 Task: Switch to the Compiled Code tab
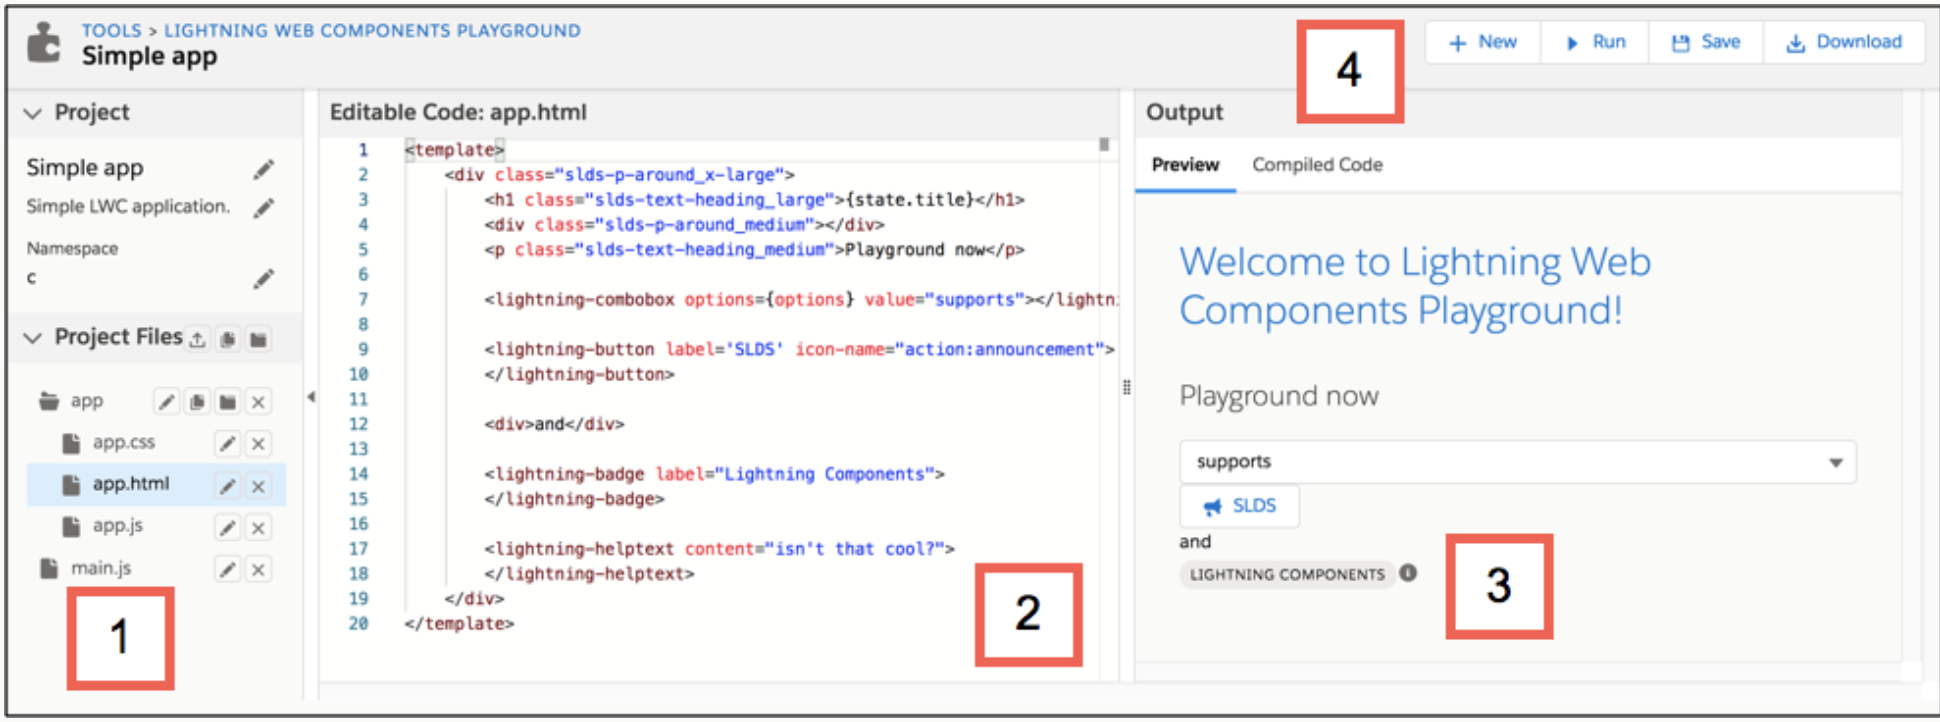pyautogui.click(x=1317, y=165)
